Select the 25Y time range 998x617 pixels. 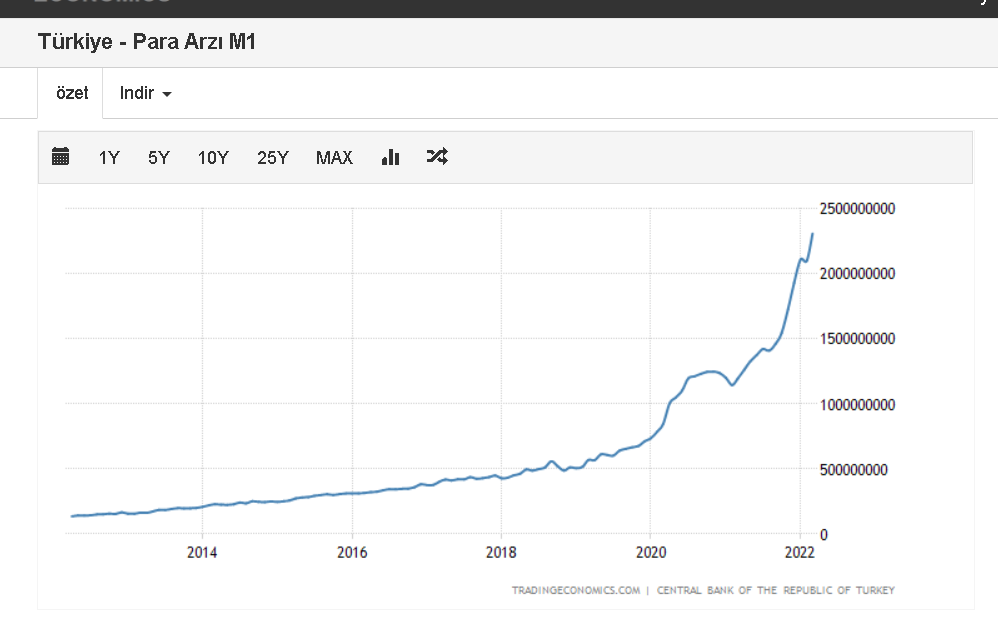pyautogui.click(x=272, y=157)
